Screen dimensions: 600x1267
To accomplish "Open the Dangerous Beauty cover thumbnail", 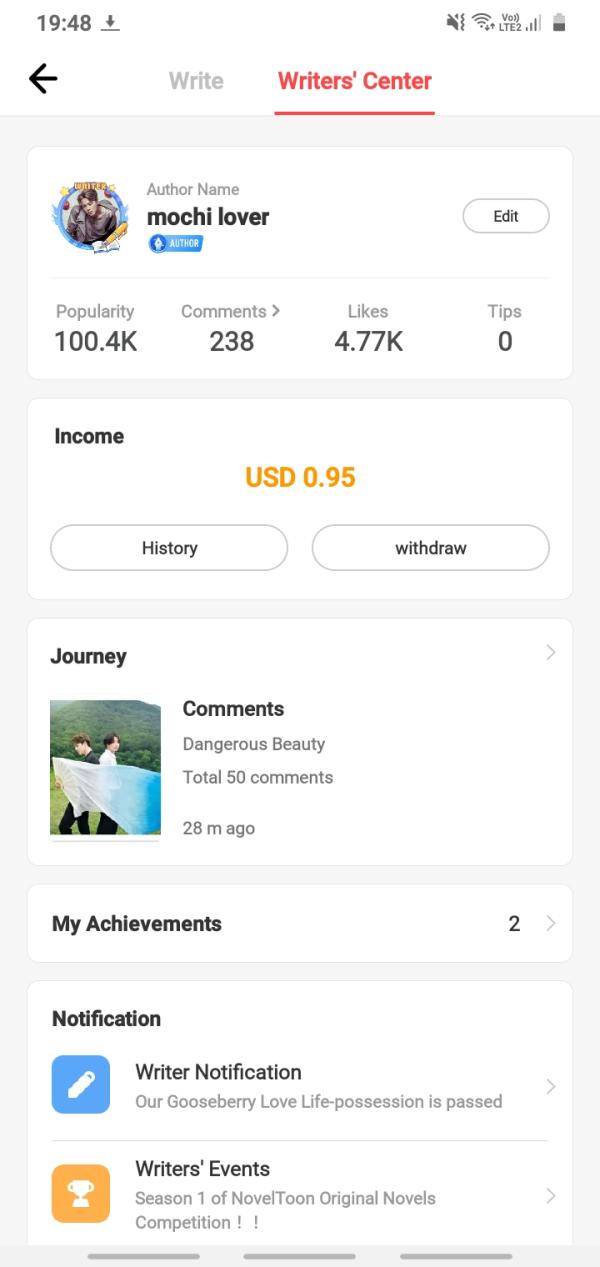I will pyautogui.click(x=105, y=767).
